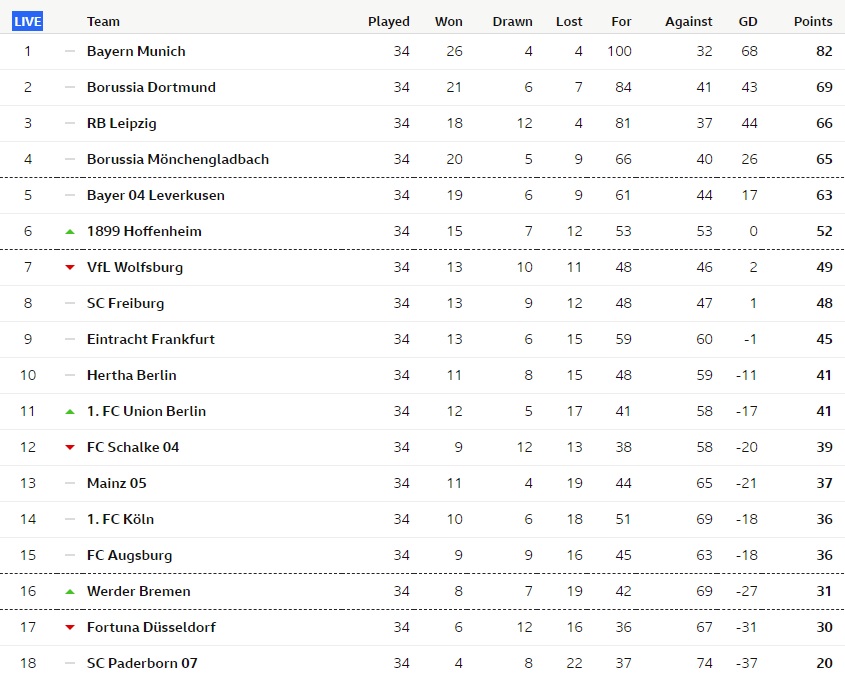Viewport: 845px width, 678px height.
Task: Select the GD column header
Action: pos(748,22)
